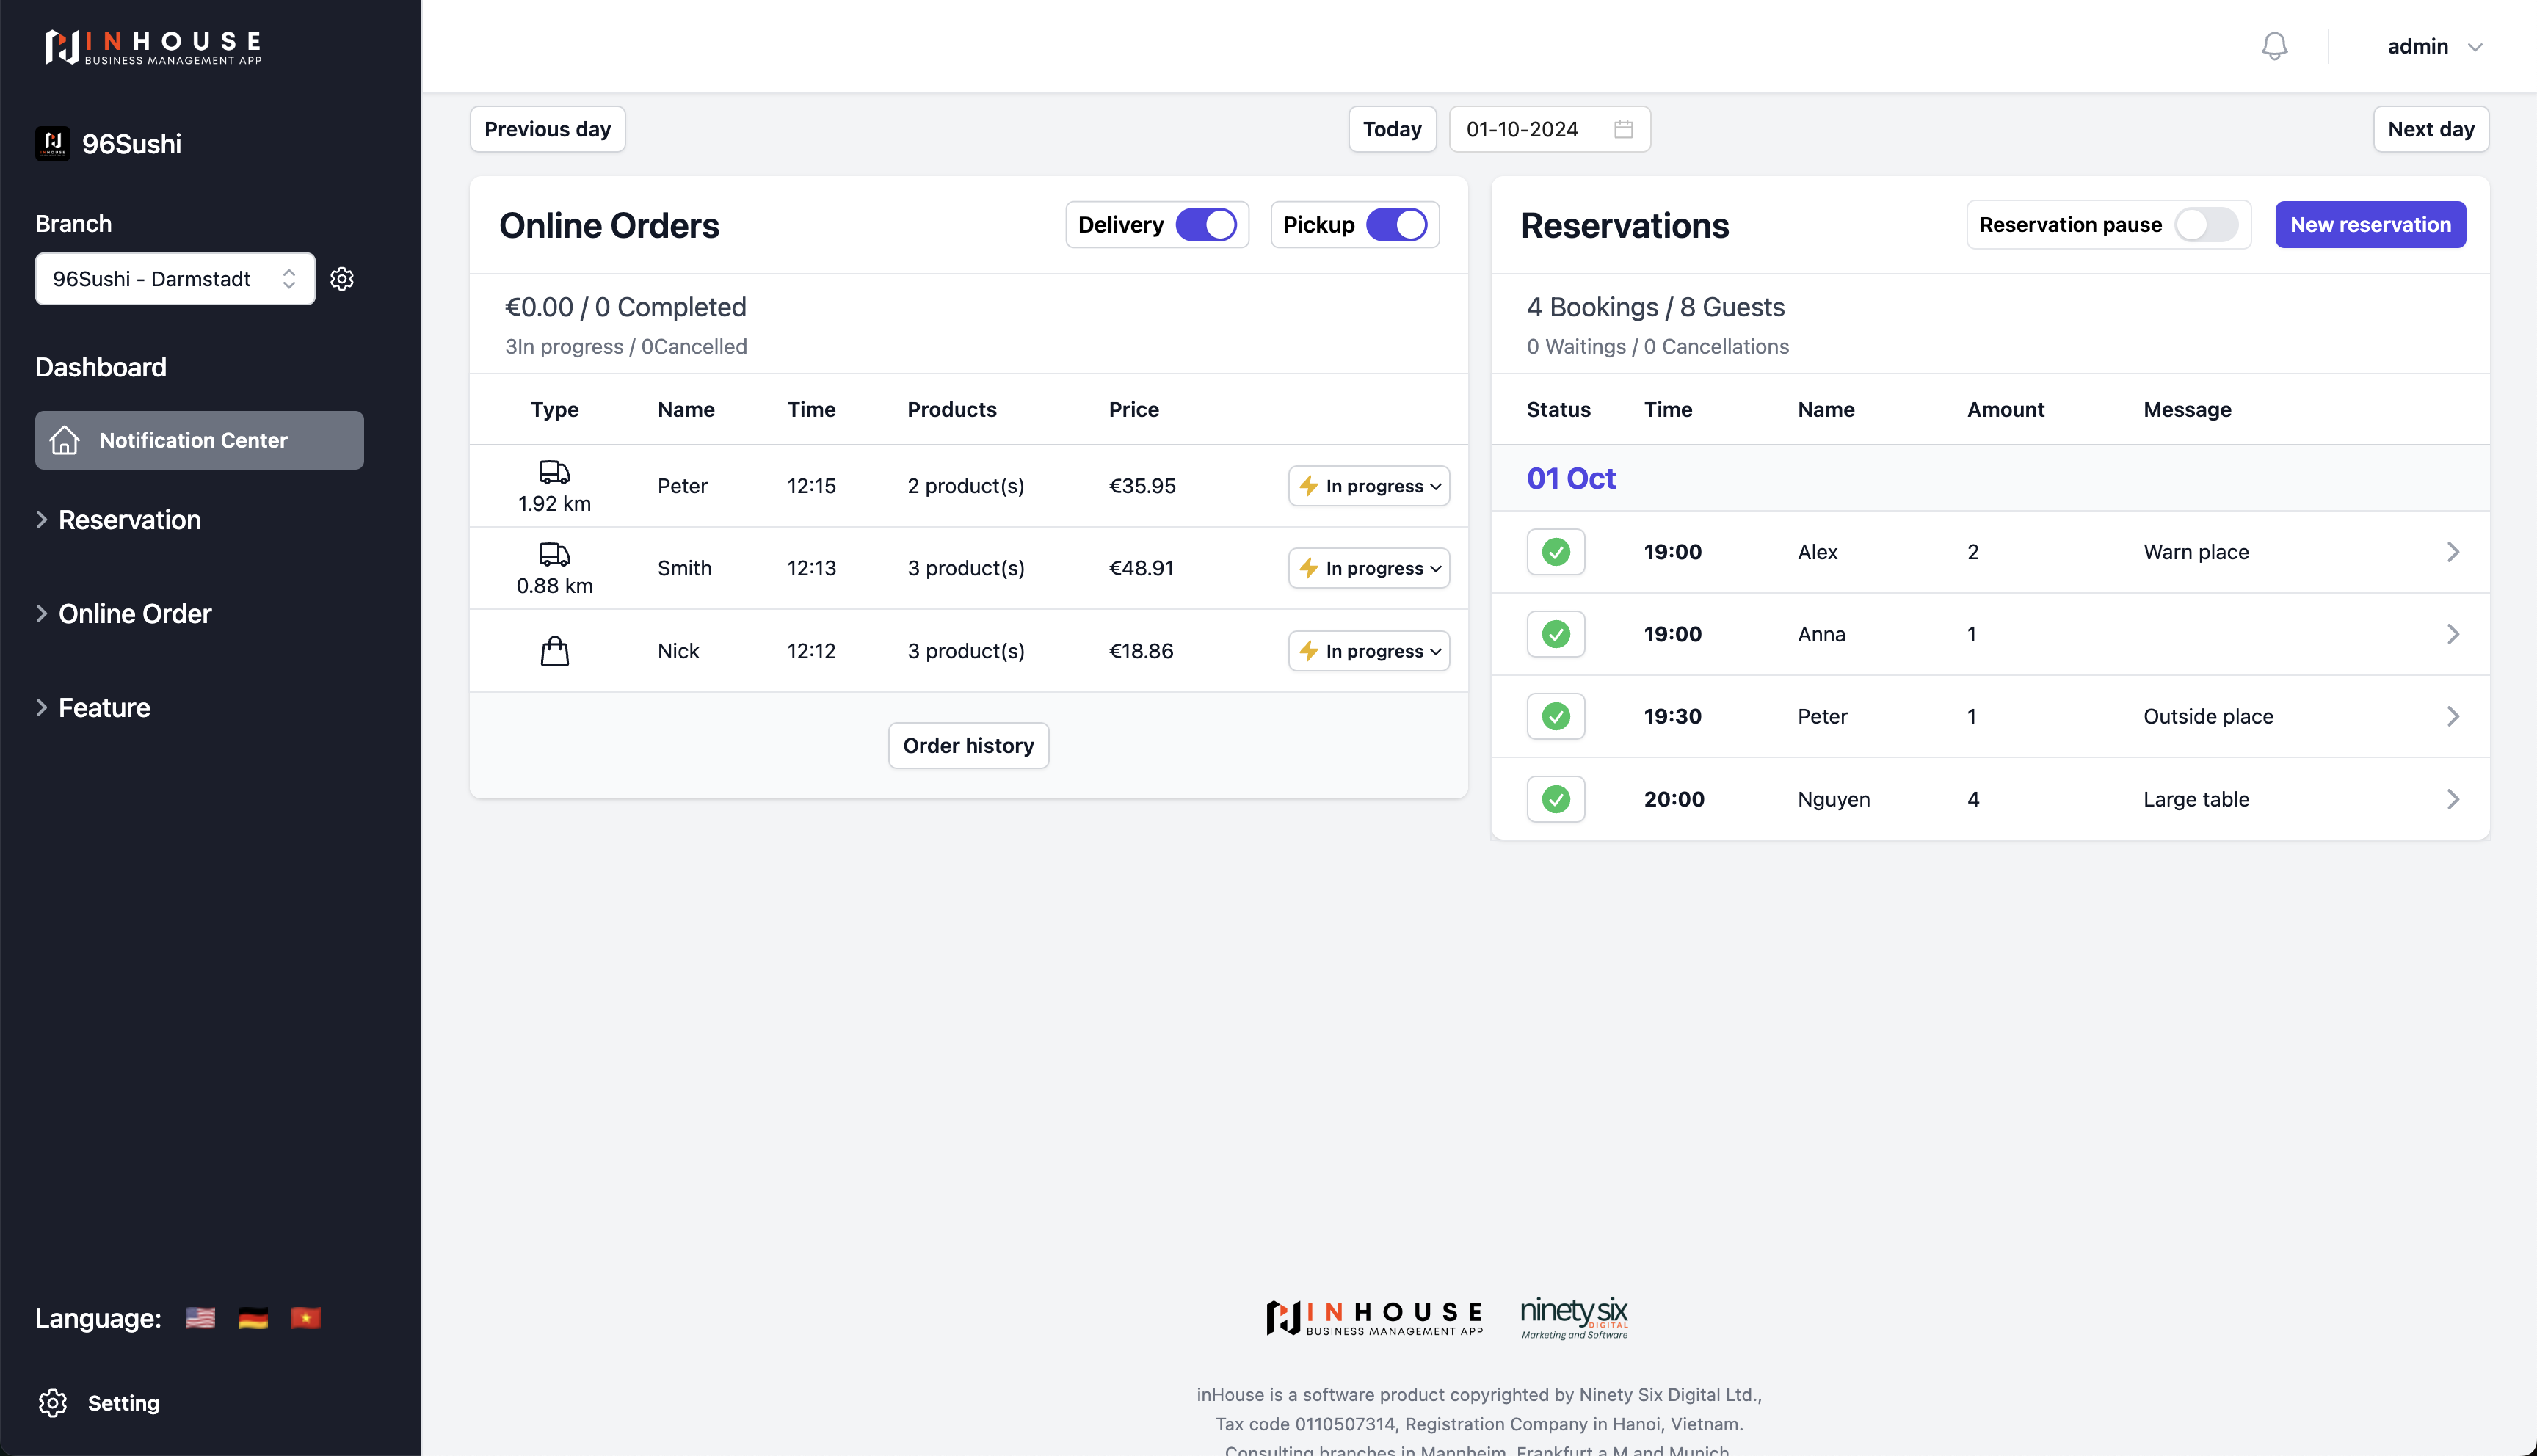Screen dimensions: 2537x1456
Task: Click the confirmed status check for Nguyen
Action: point(1556,799)
